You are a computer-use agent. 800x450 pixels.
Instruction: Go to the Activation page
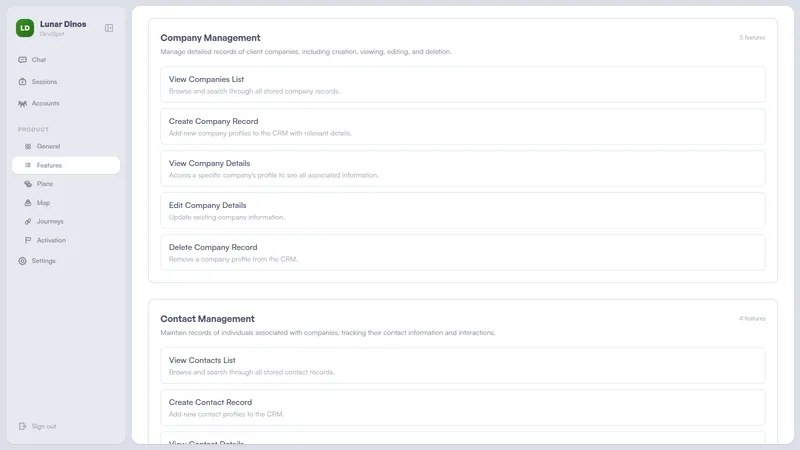pos(52,240)
